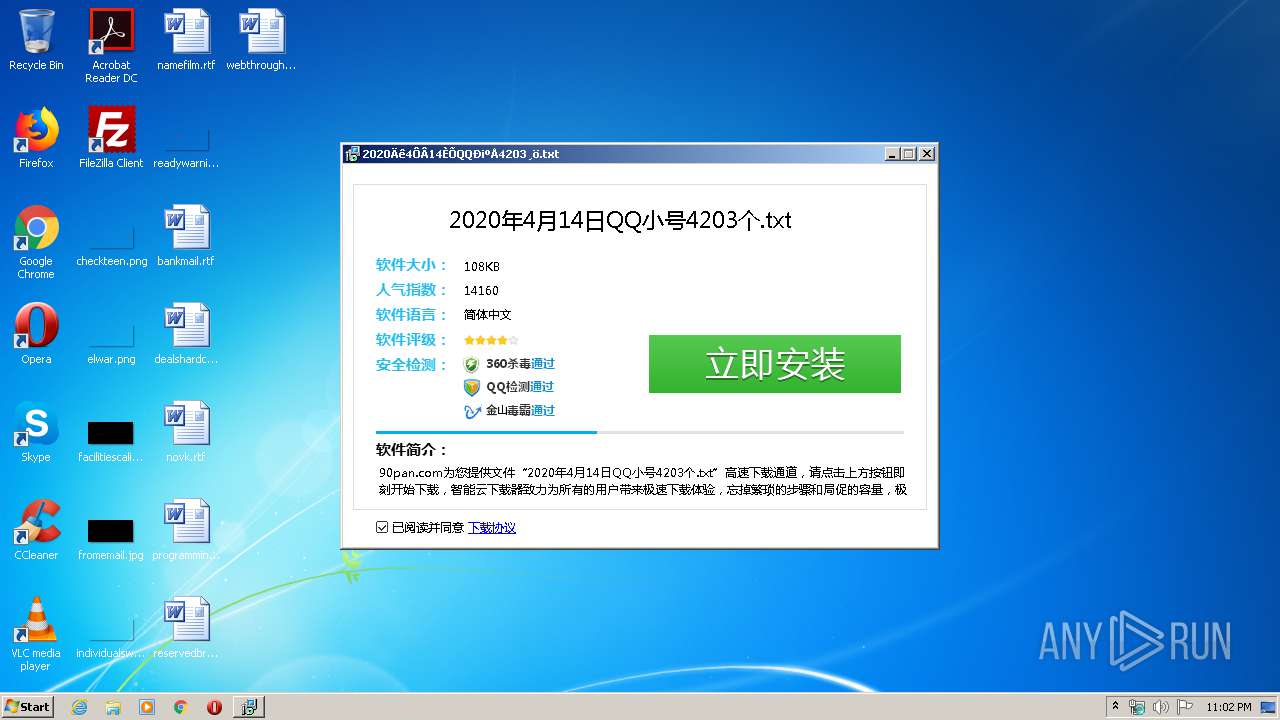1280x720 pixels.
Task: Open the Recycle Bin desktop icon
Action: [36, 40]
